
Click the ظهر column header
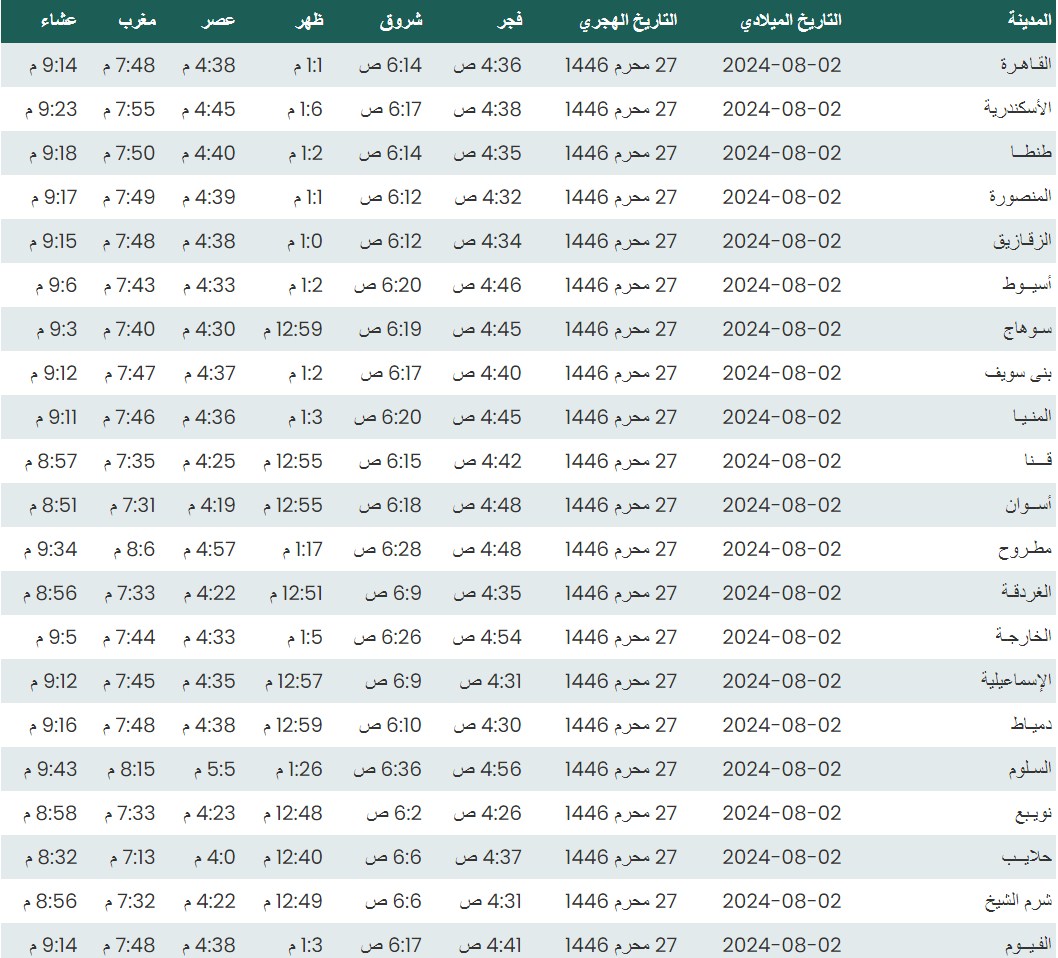point(306,20)
